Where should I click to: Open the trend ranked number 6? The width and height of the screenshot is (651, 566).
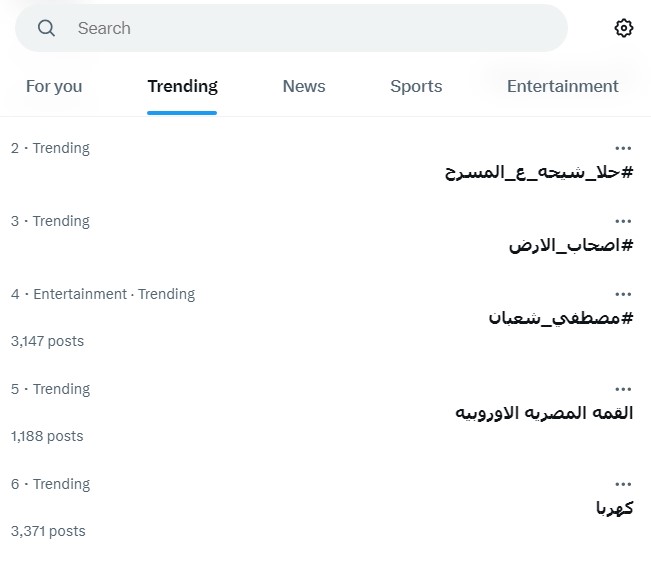click(614, 508)
